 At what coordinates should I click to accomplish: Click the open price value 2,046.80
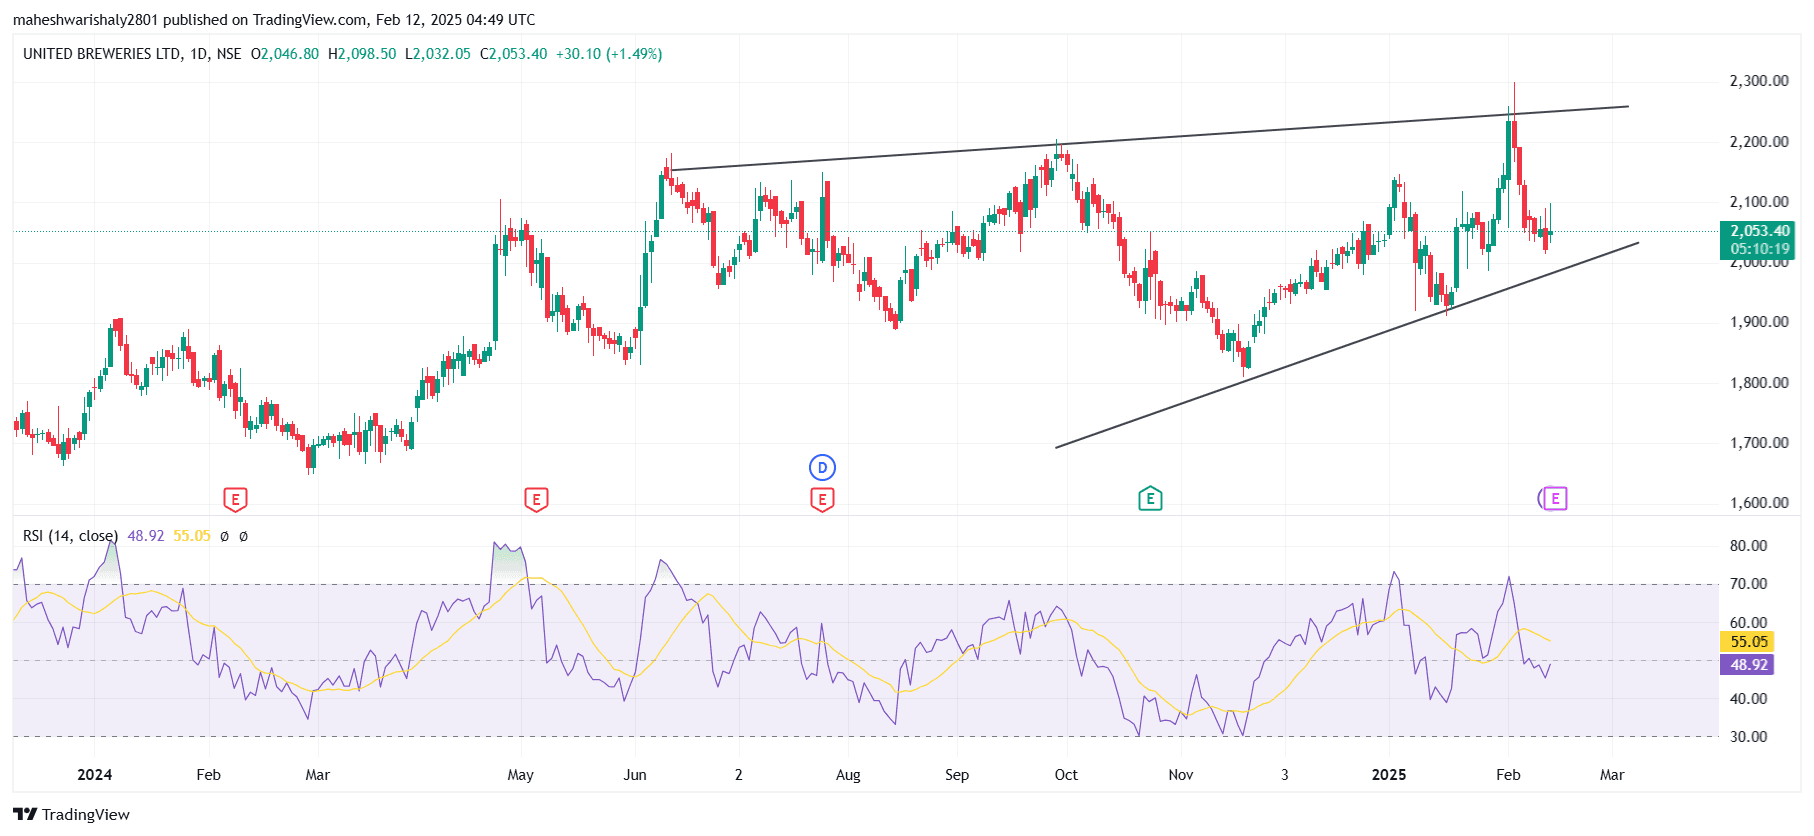[290, 54]
